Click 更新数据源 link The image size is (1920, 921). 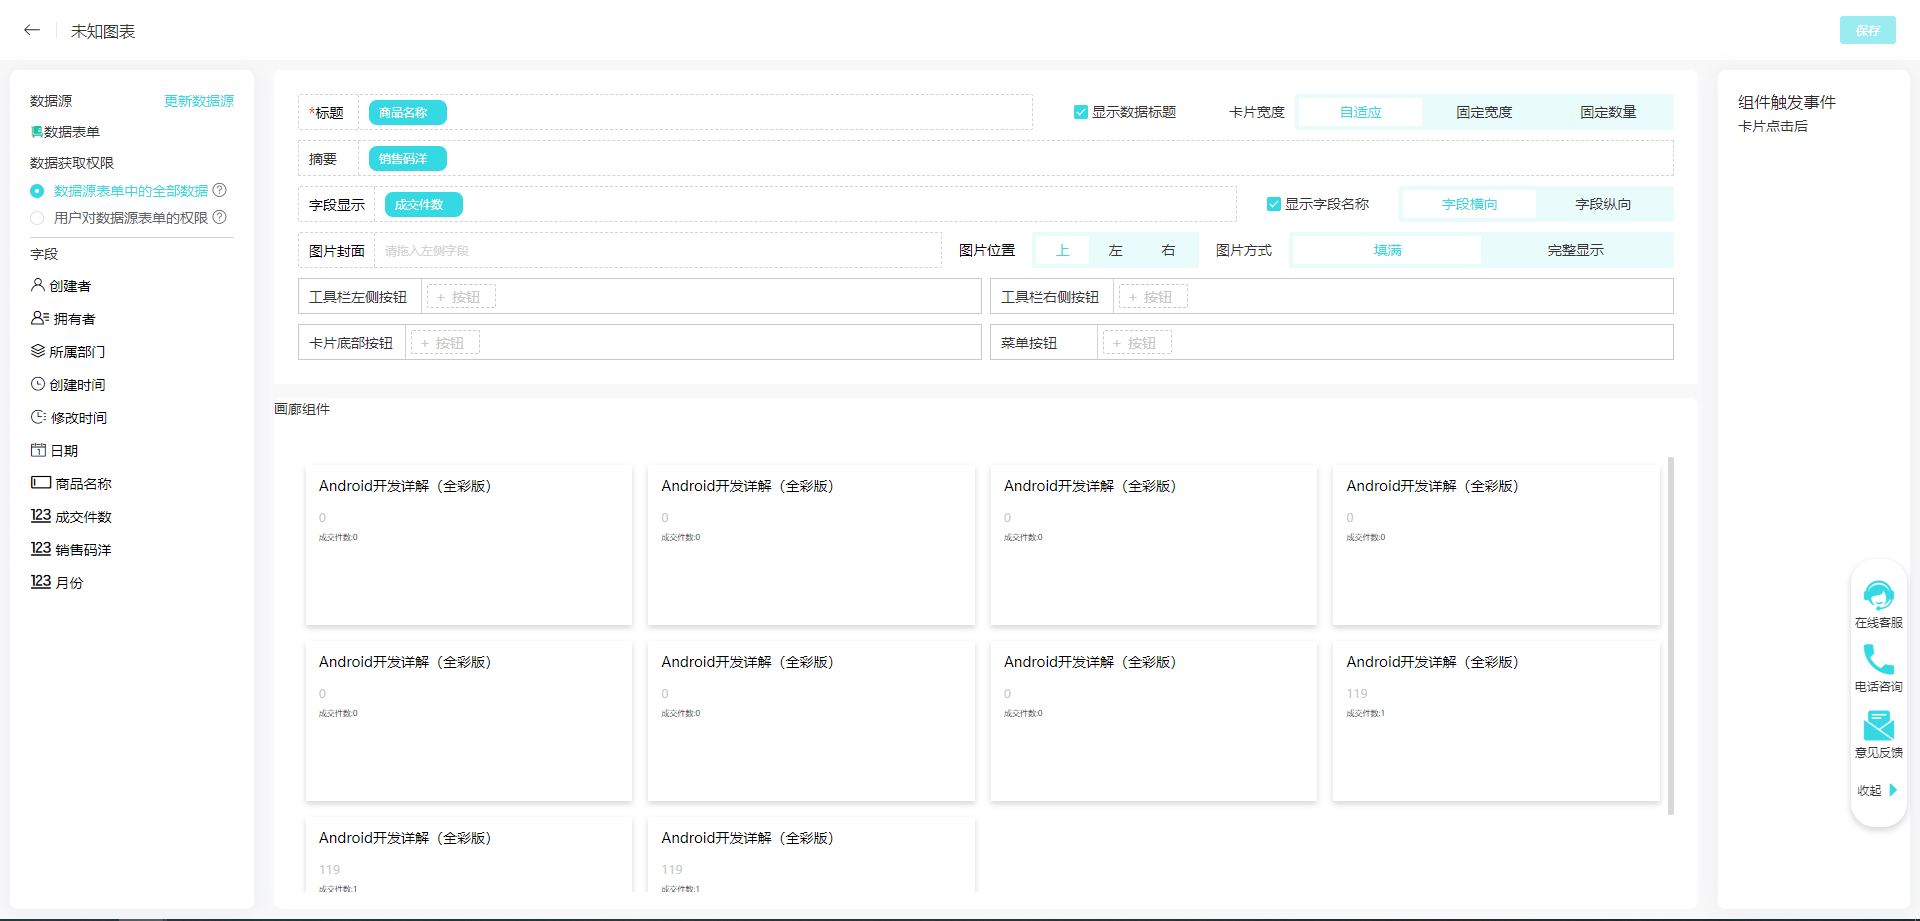click(198, 101)
